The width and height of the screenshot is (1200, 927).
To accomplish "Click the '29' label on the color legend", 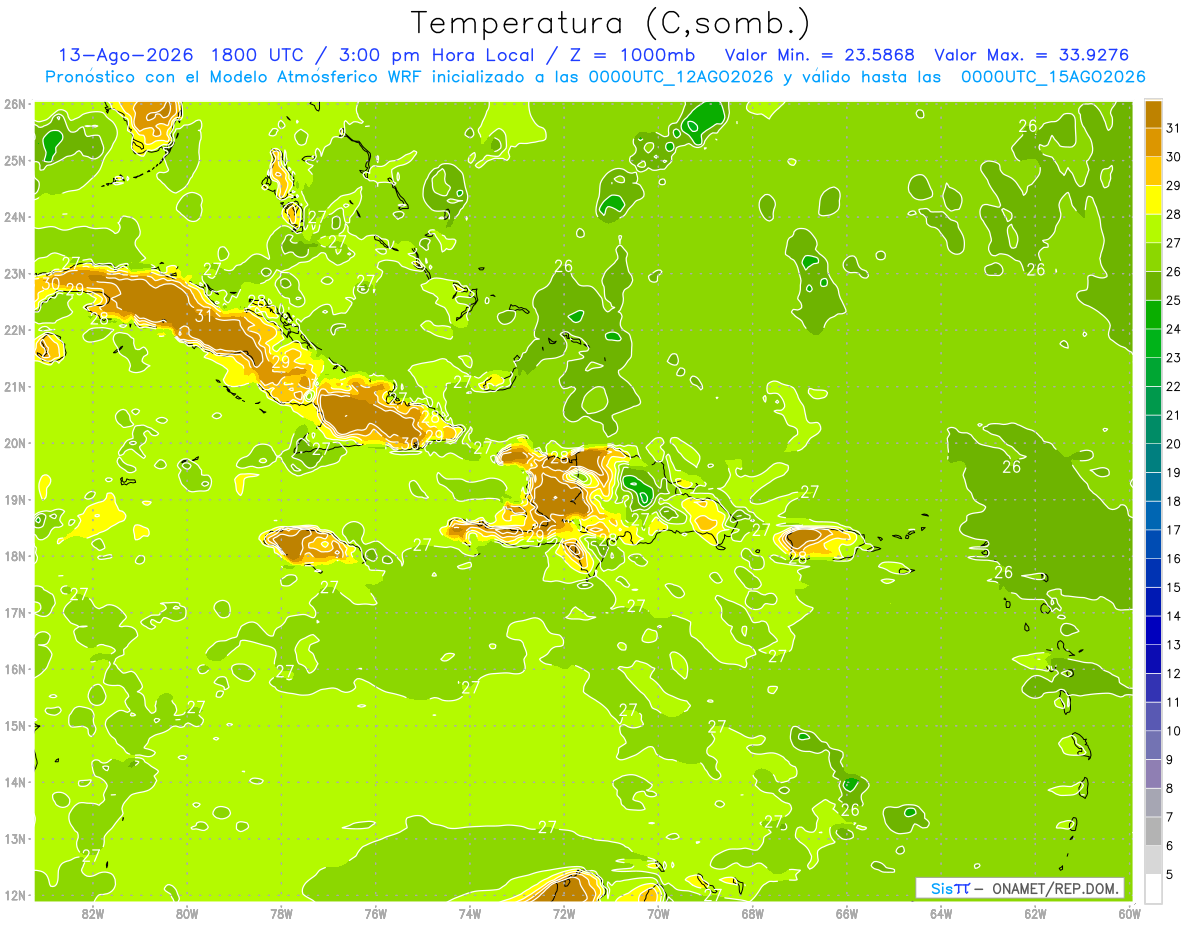I will (1173, 186).
